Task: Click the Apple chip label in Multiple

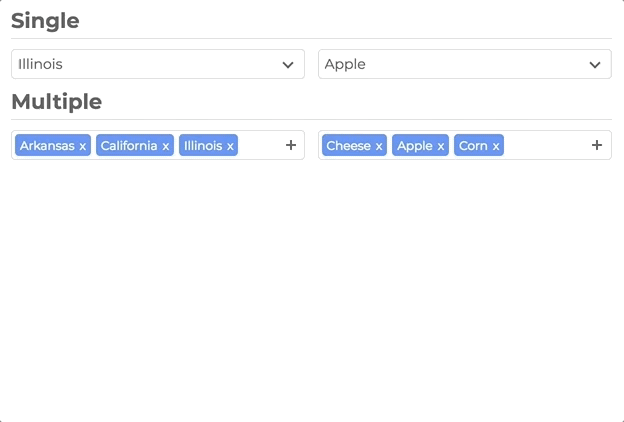Action: coord(415,146)
